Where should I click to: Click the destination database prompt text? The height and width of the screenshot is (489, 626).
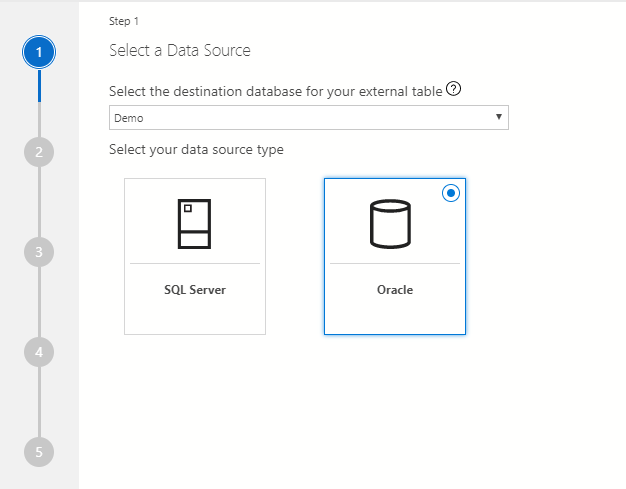click(x=275, y=91)
